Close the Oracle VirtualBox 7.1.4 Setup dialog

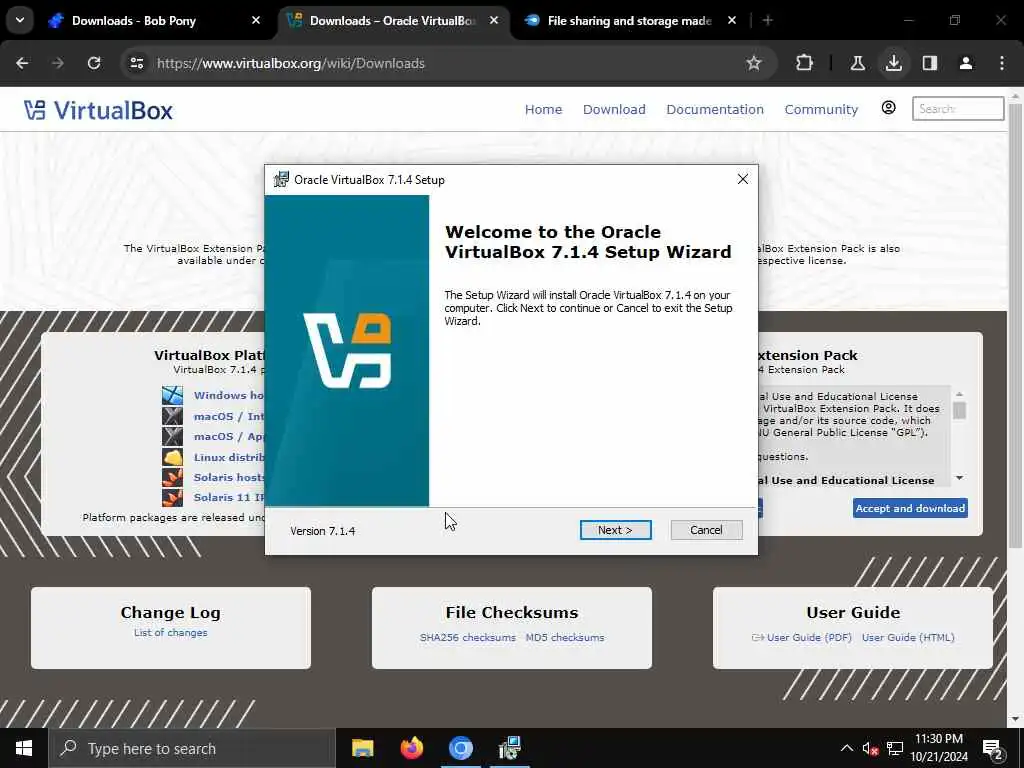743,179
